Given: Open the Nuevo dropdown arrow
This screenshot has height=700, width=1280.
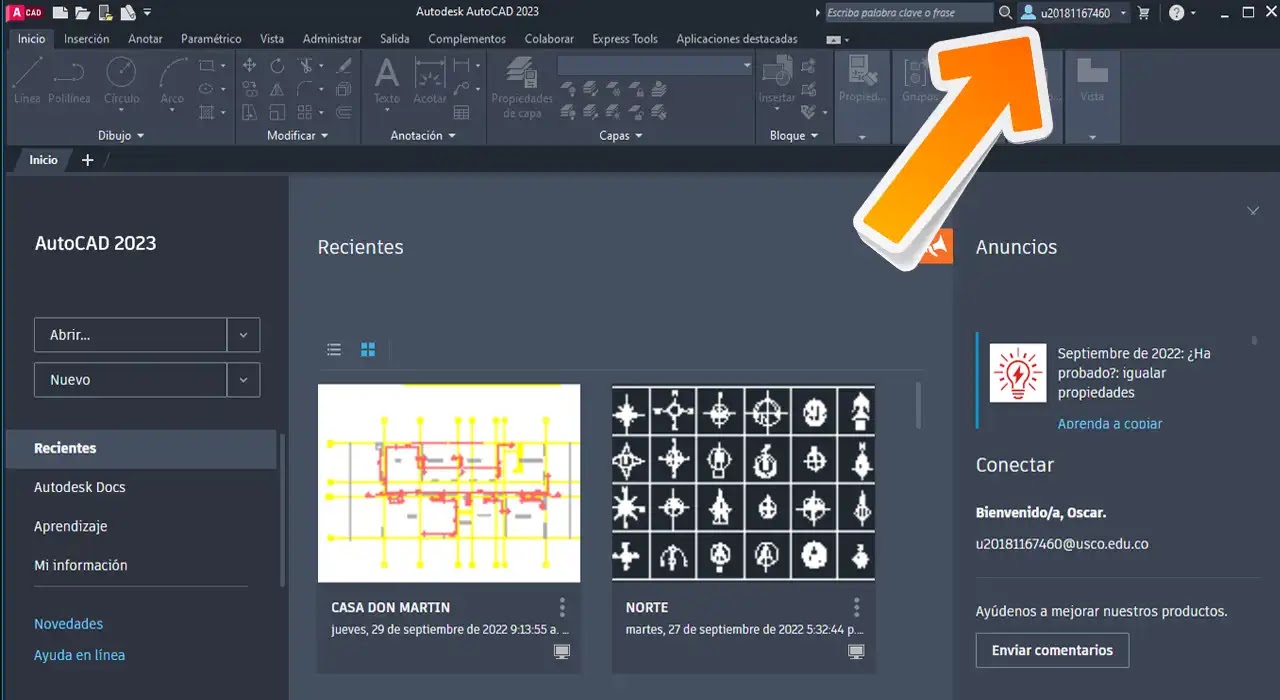Looking at the screenshot, I should [x=243, y=380].
